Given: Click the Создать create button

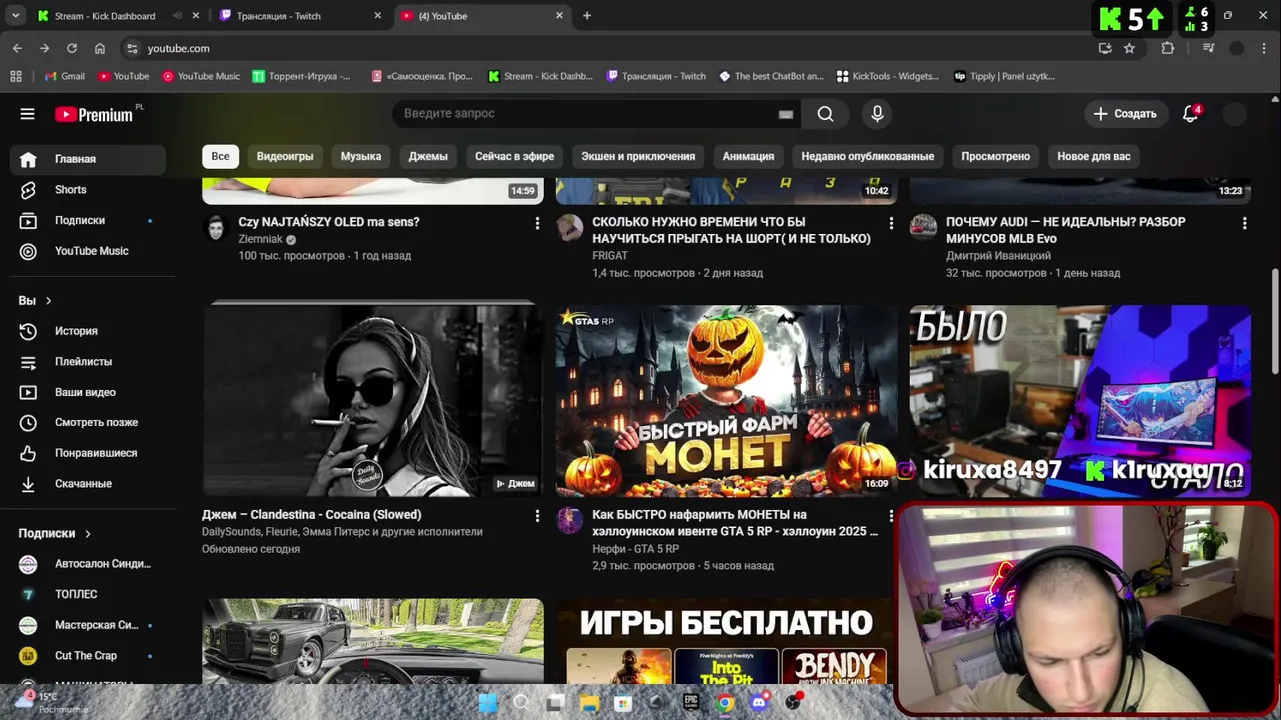Looking at the screenshot, I should point(1125,114).
